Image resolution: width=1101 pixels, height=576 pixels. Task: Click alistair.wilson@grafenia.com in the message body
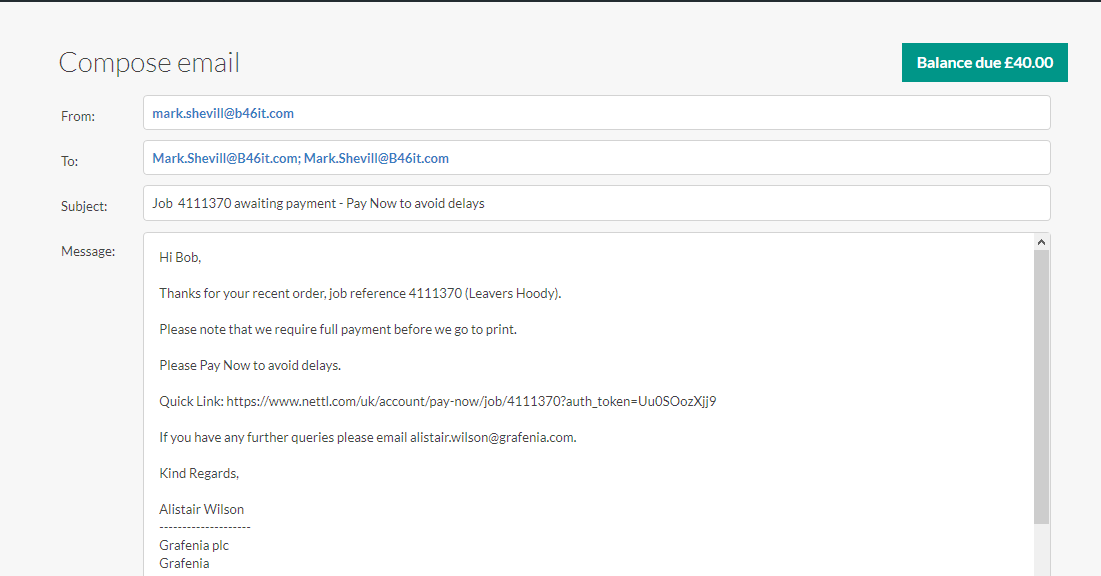click(492, 437)
